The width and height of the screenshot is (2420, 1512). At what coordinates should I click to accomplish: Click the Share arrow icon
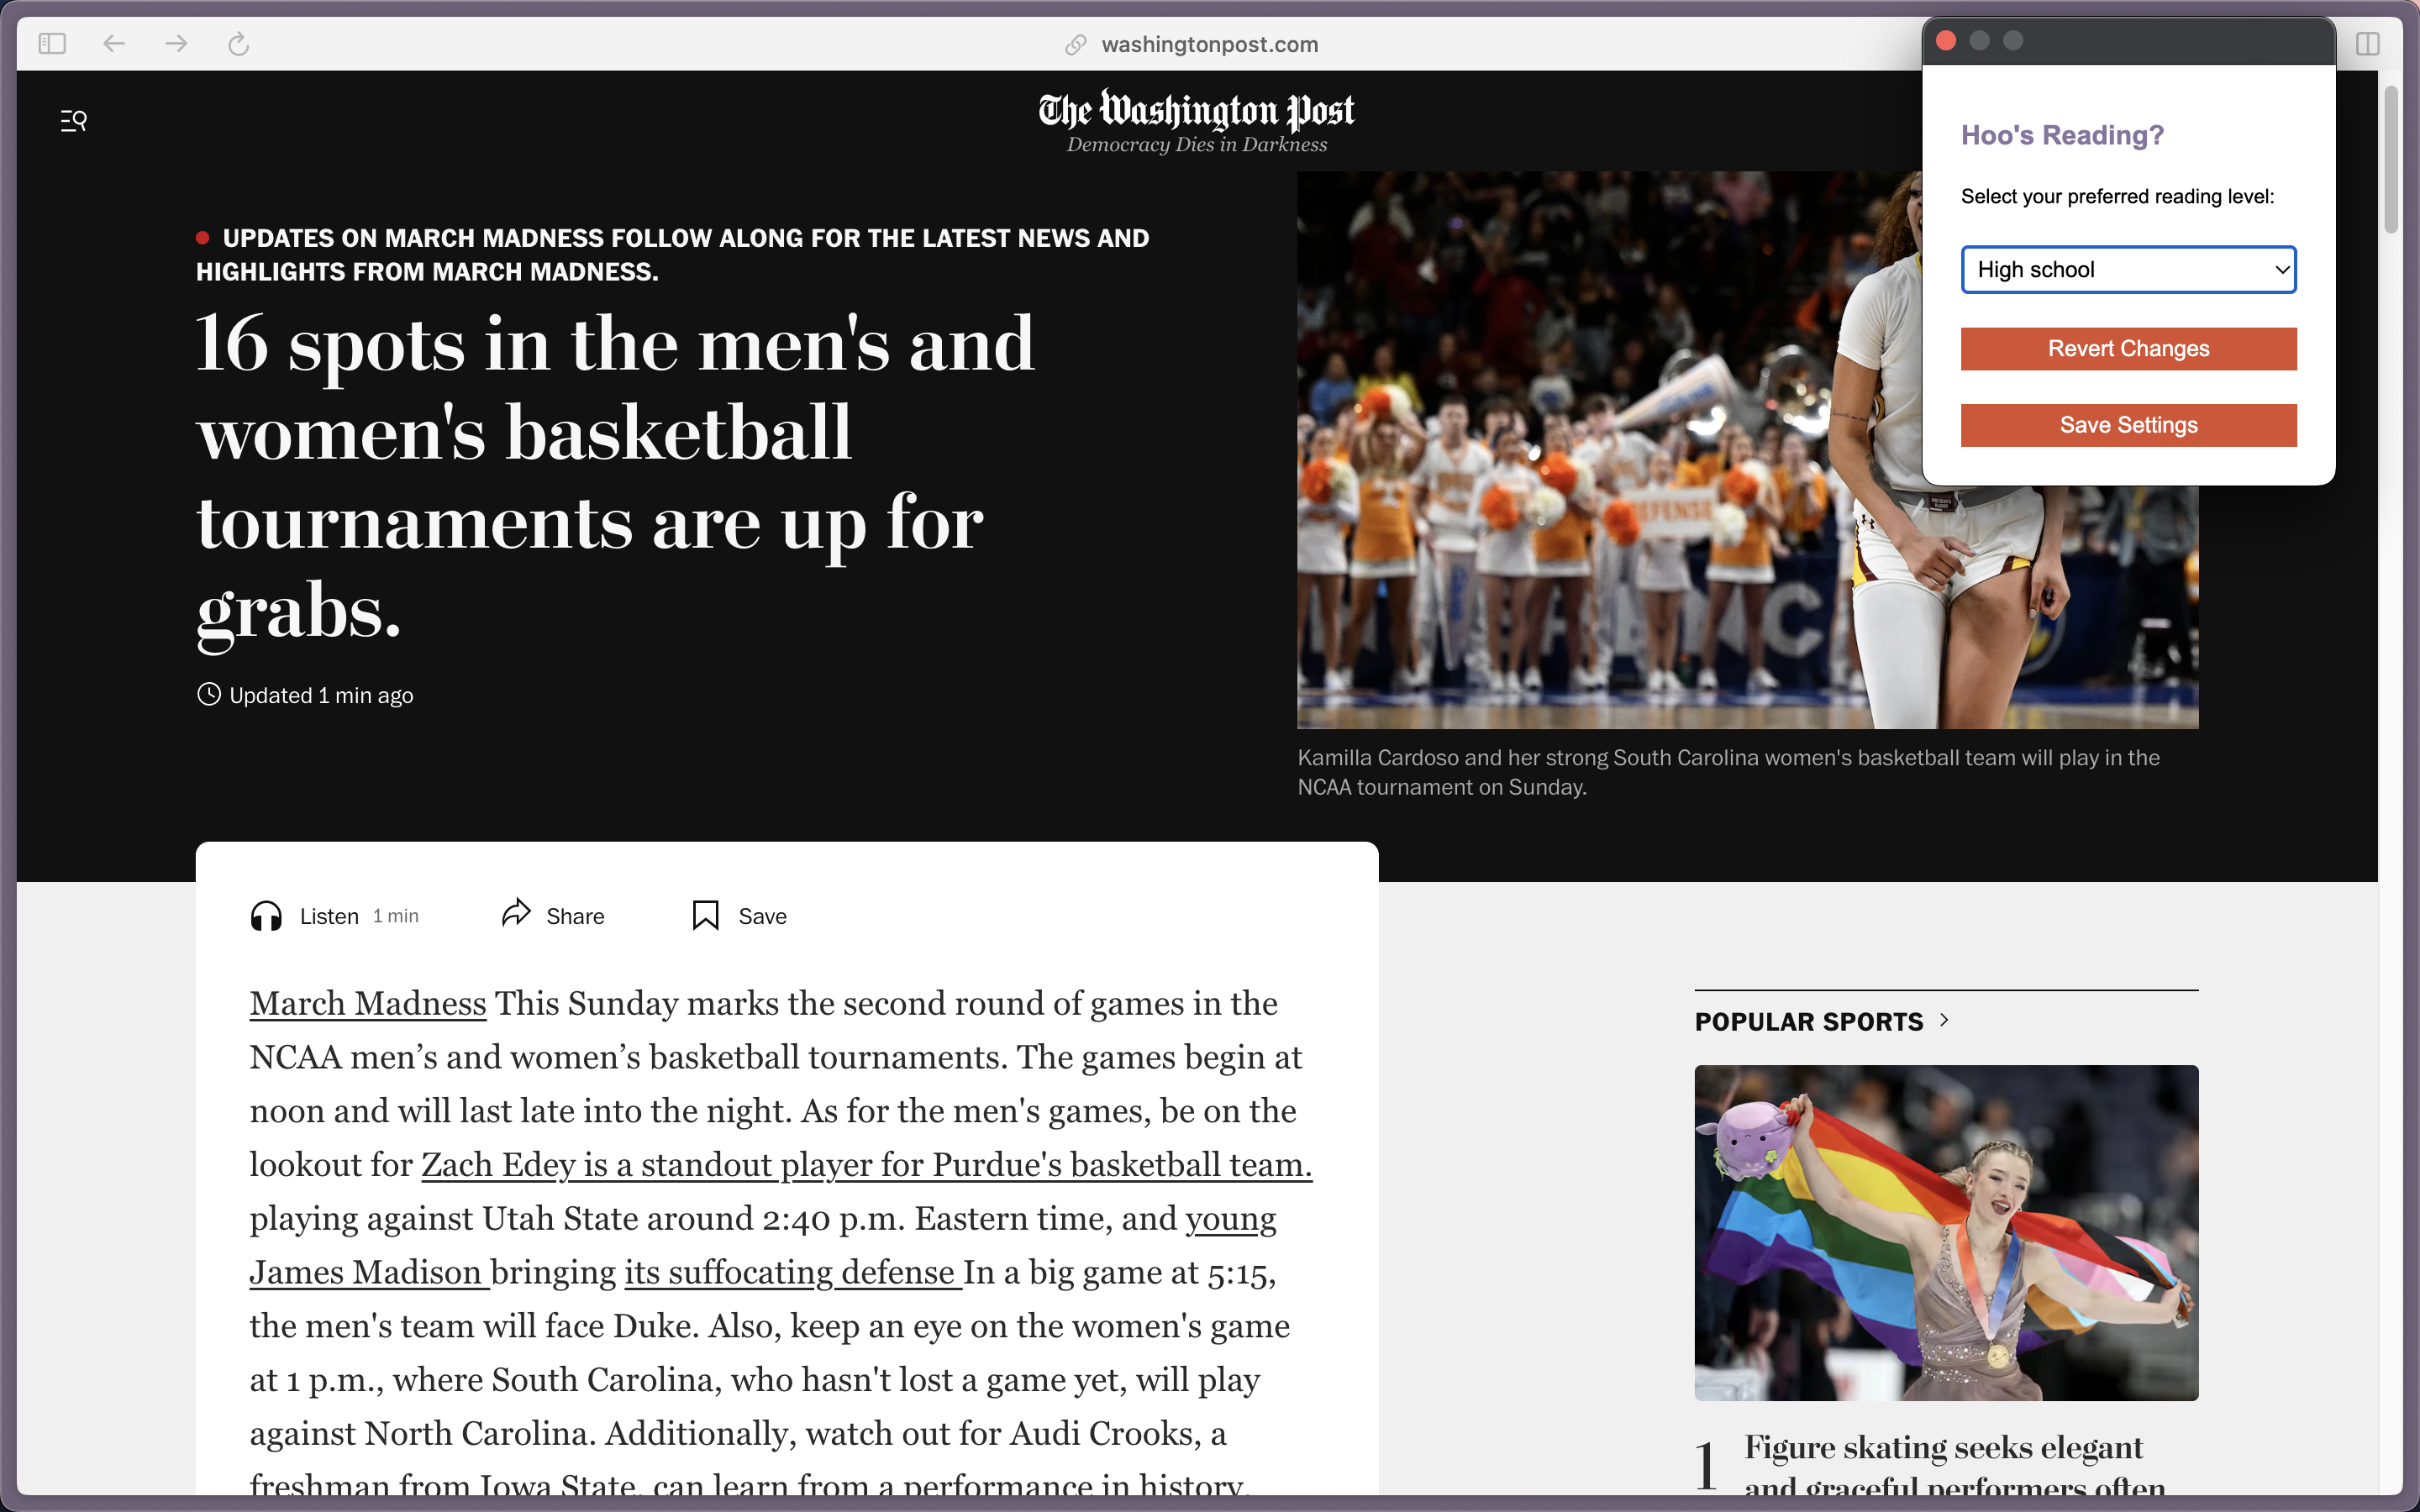[x=516, y=914]
